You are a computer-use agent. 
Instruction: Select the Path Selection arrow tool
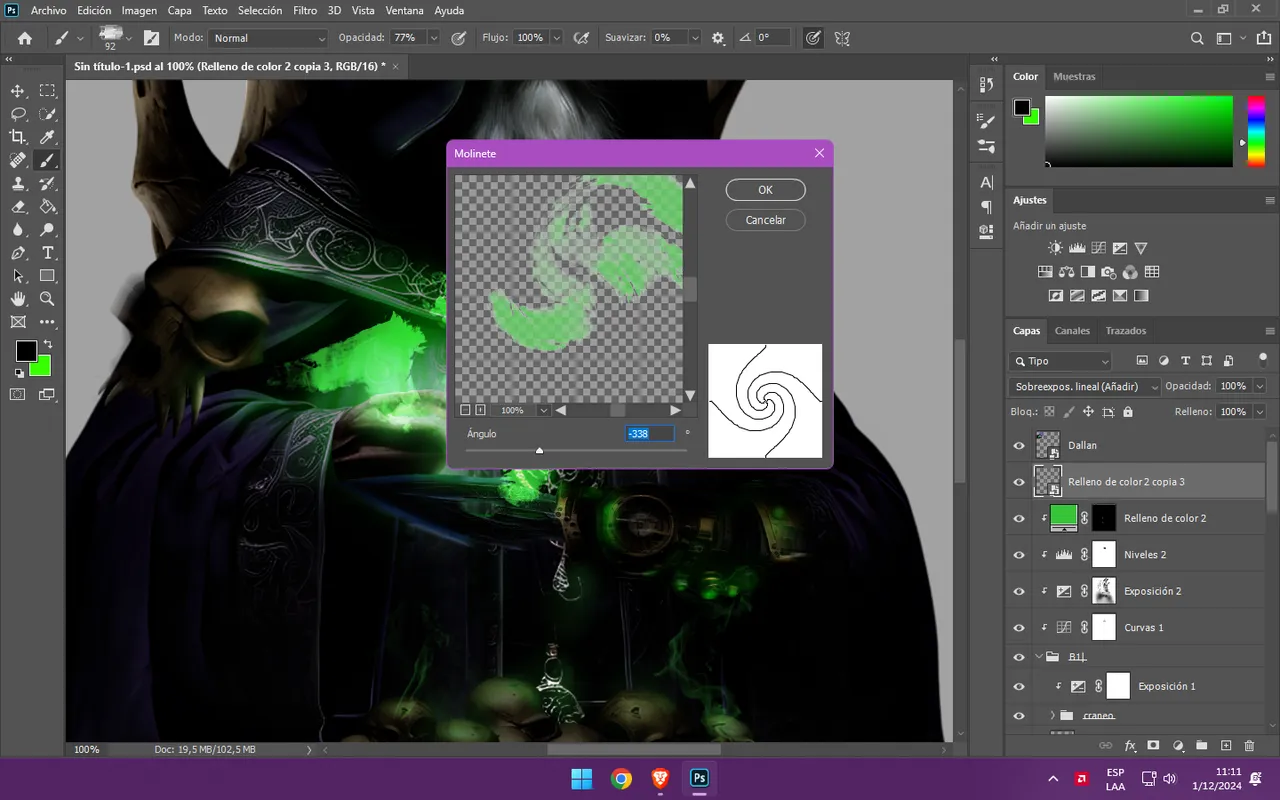click(18, 276)
